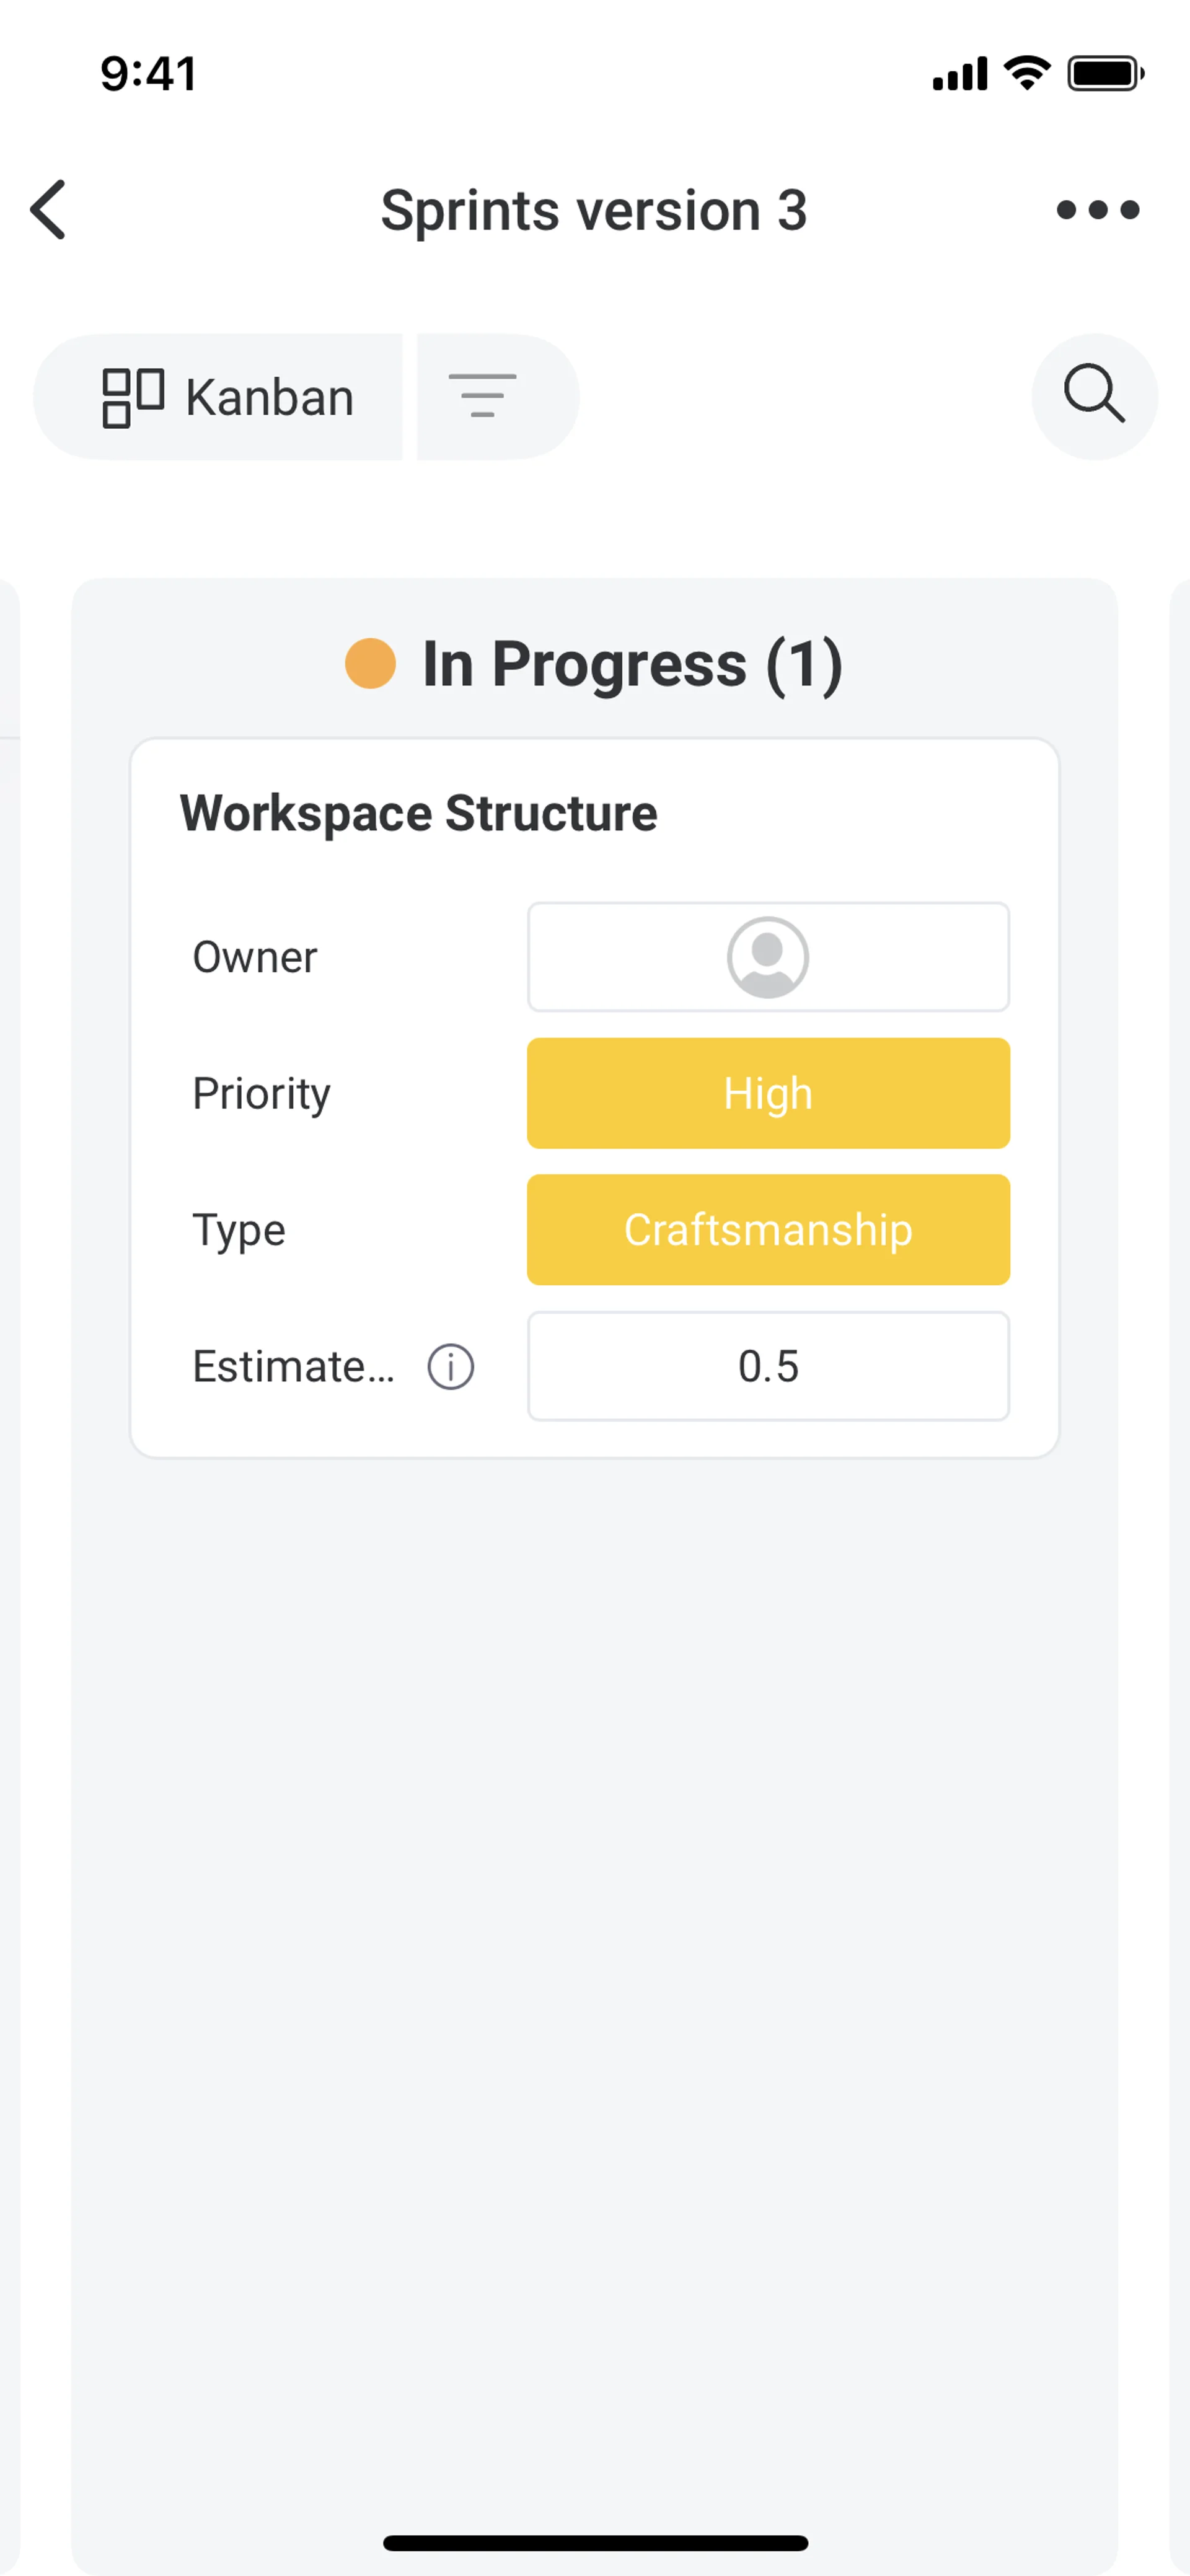Tap the filter lines icon

tap(483, 396)
